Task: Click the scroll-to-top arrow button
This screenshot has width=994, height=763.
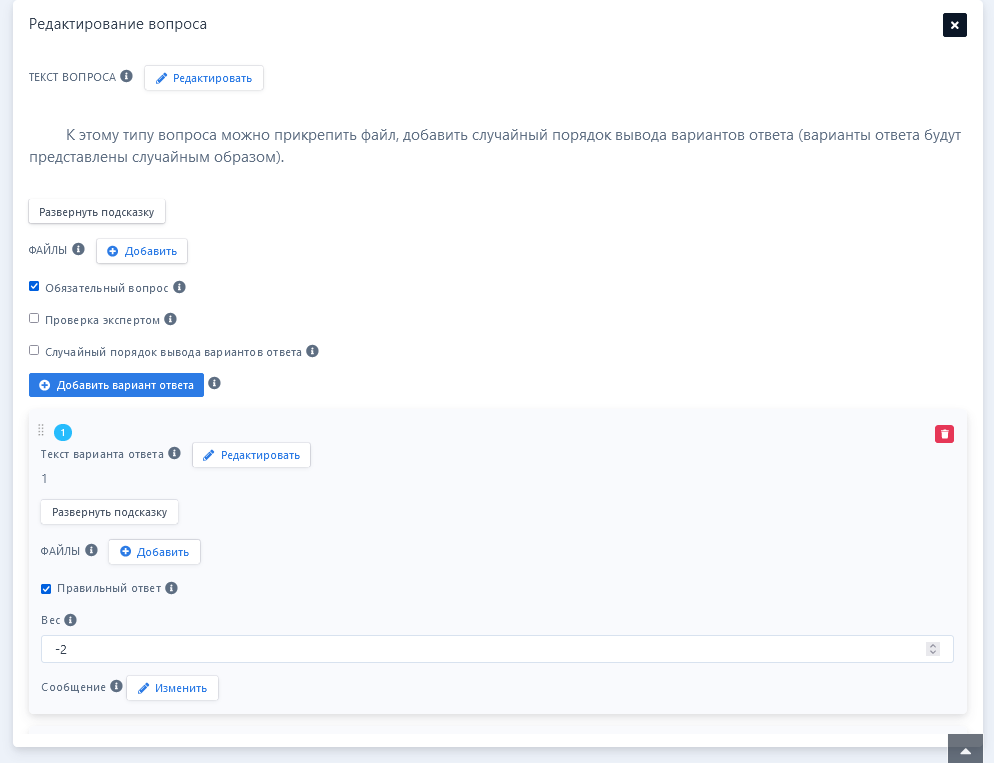Action: [965, 749]
